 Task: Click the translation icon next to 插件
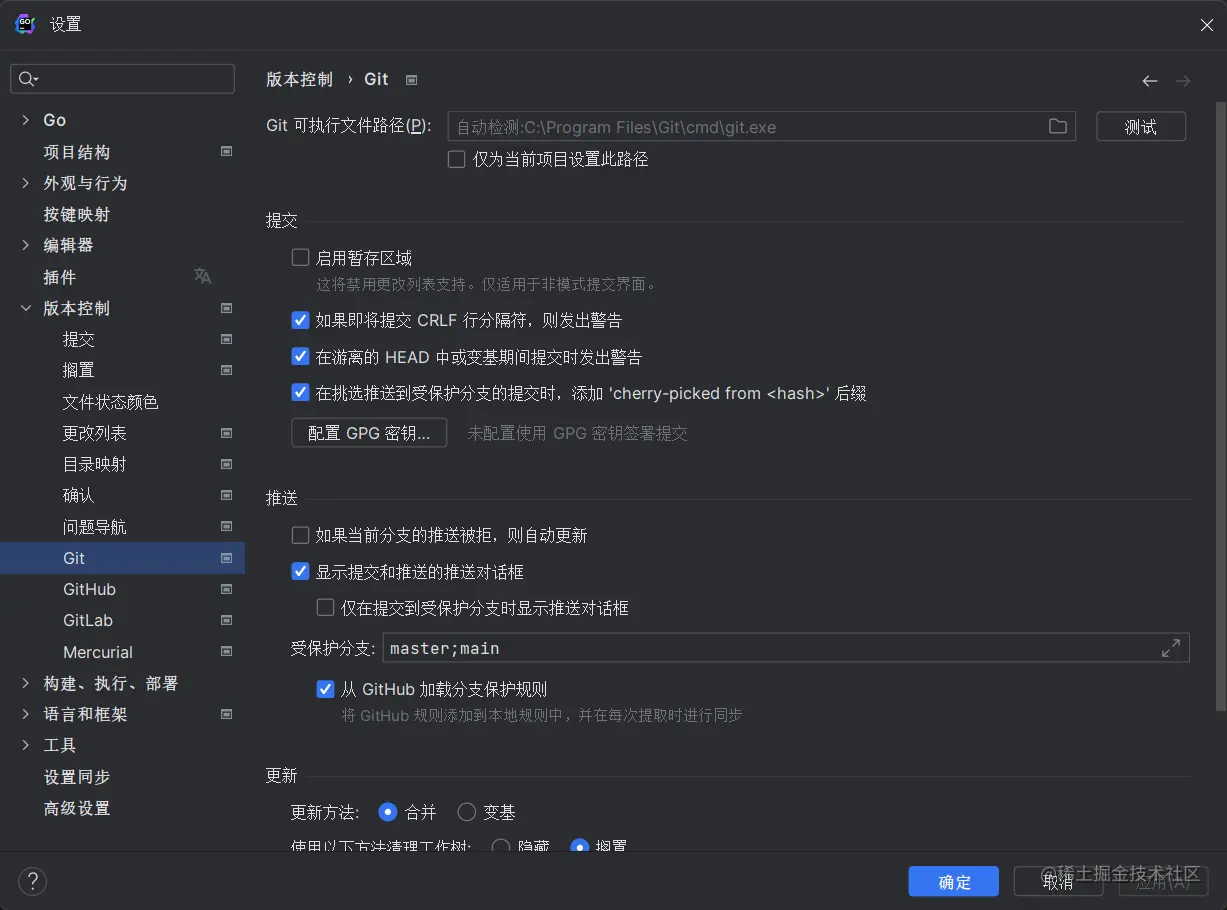[202, 276]
